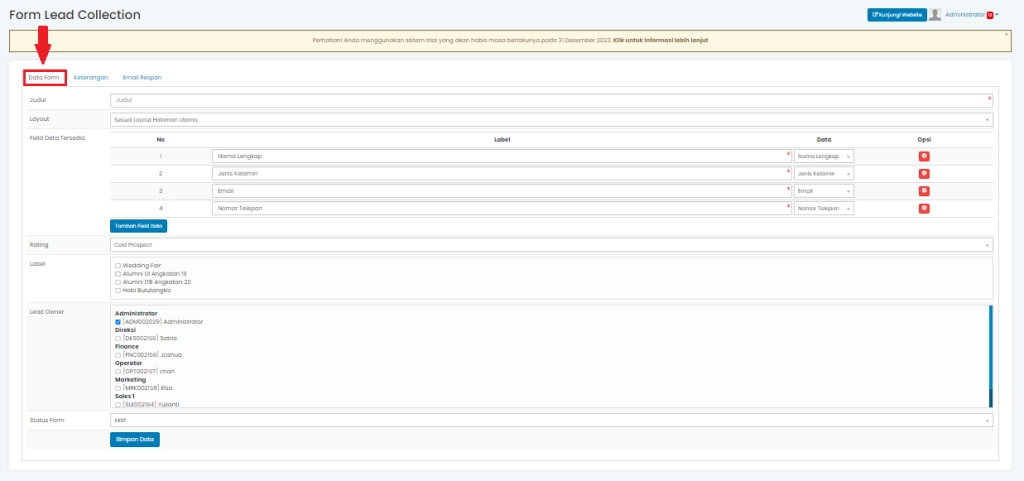This screenshot has height=481, width=1024.
Task: Check the Wedding Fair label
Action: click(x=118, y=266)
